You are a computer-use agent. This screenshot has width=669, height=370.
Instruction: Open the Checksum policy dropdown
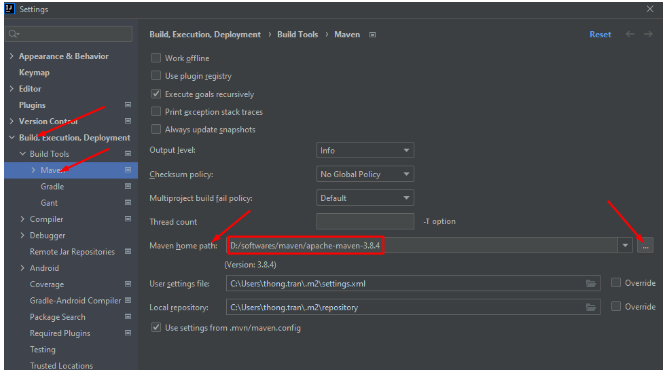365,174
